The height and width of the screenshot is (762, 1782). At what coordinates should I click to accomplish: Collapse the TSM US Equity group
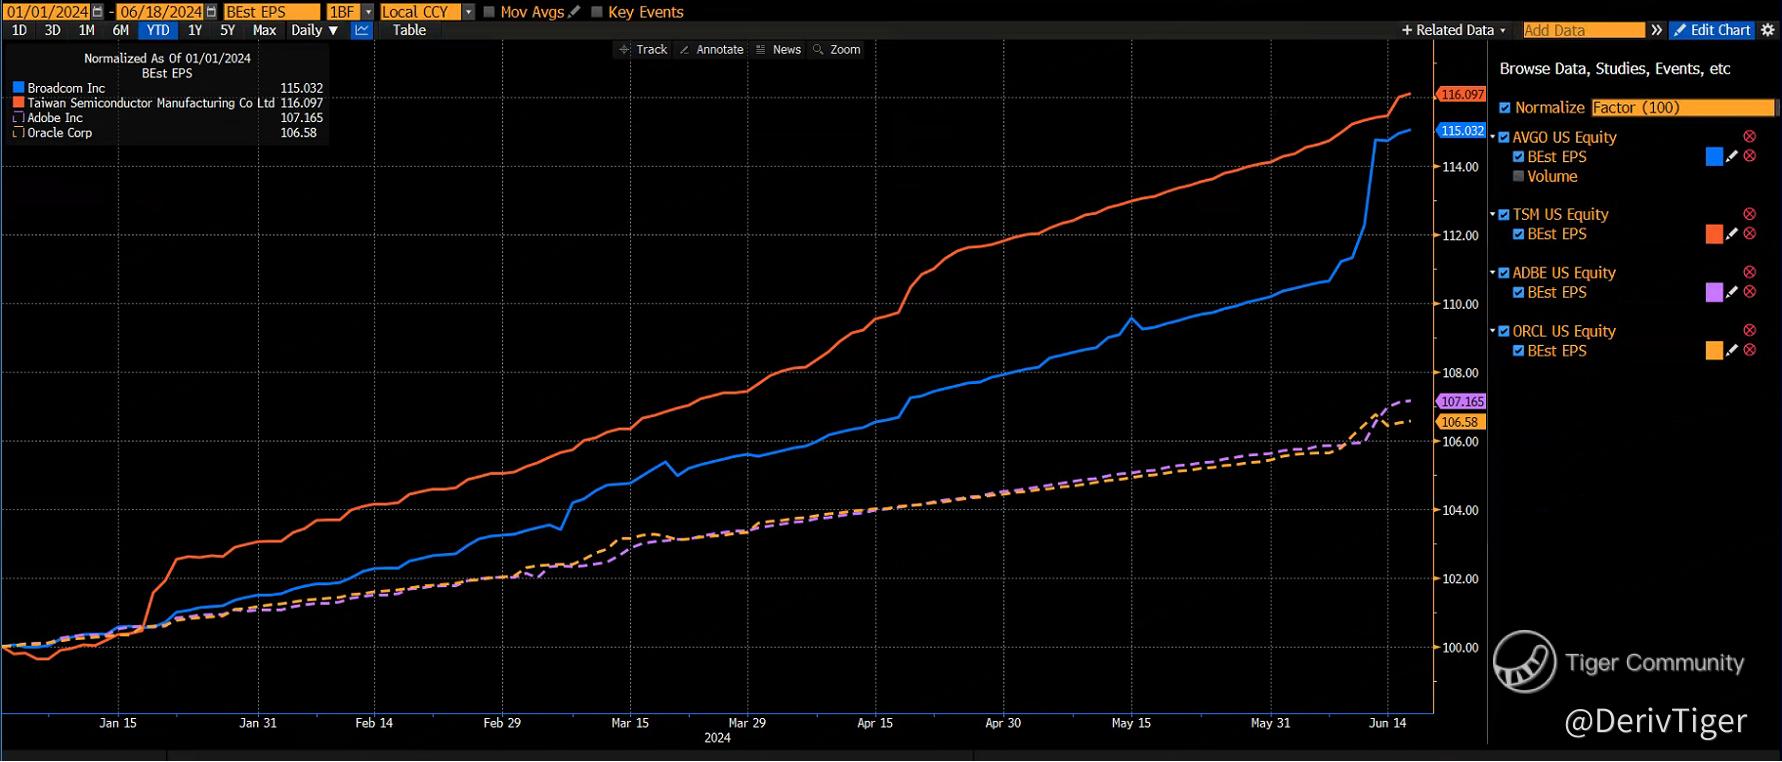tap(1493, 214)
